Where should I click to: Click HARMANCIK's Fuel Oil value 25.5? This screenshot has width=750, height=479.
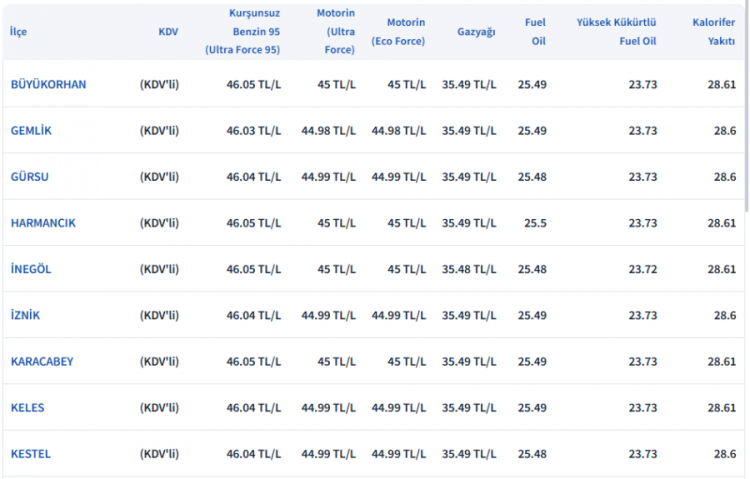(535, 223)
